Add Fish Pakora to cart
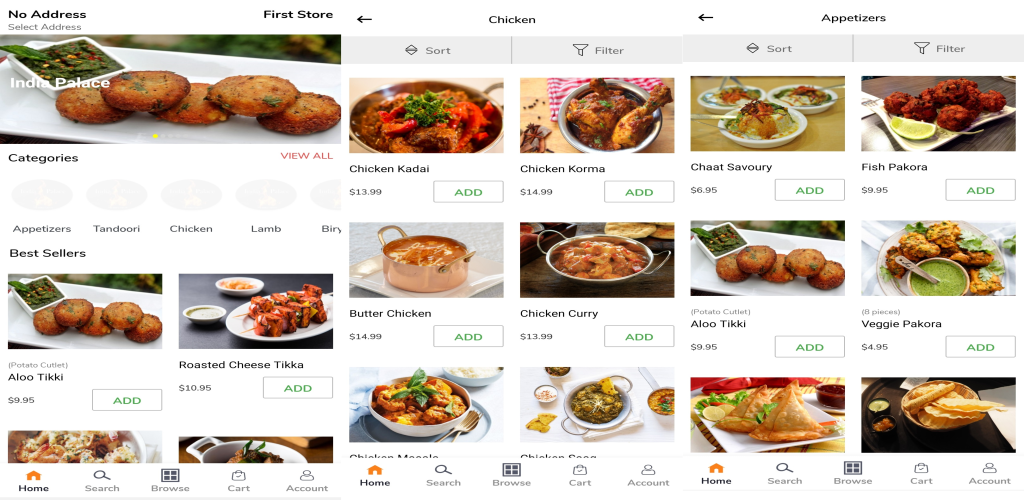Screen dimensions: 1024x500 click(x=980, y=190)
